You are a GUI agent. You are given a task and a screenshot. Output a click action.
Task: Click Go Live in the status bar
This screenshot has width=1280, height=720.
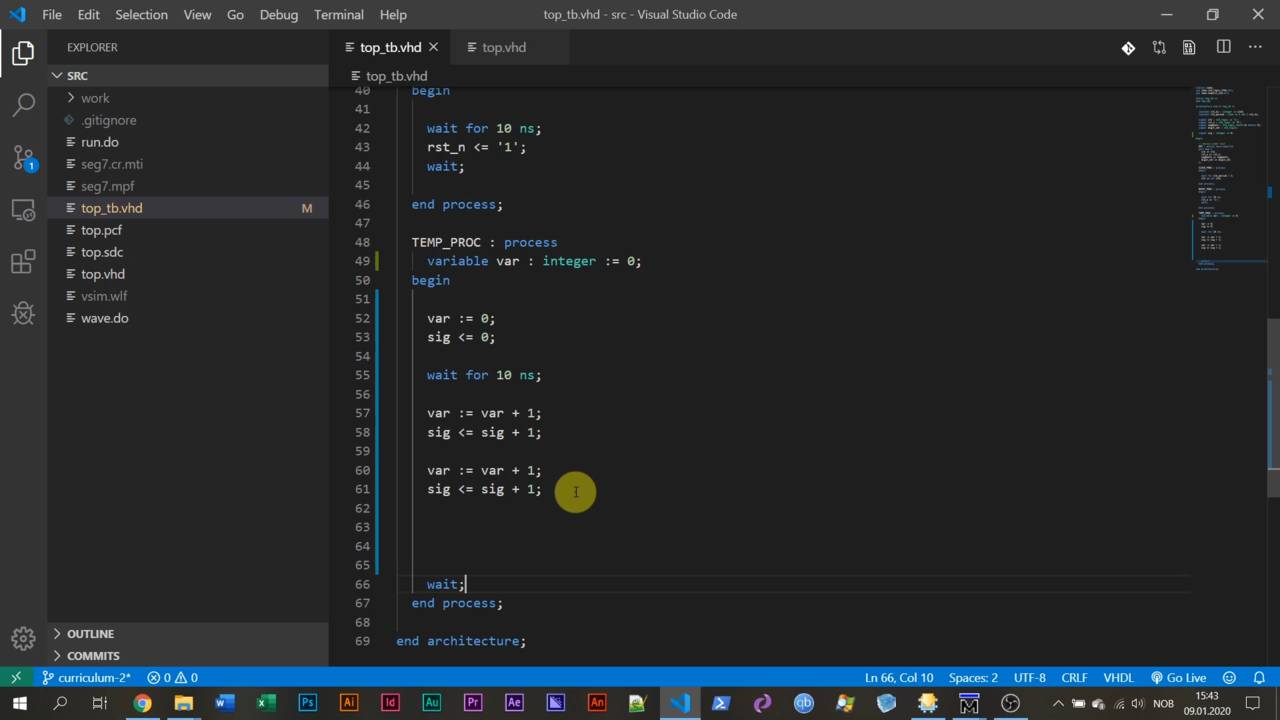pyautogui.click(x=1179, y=677)
